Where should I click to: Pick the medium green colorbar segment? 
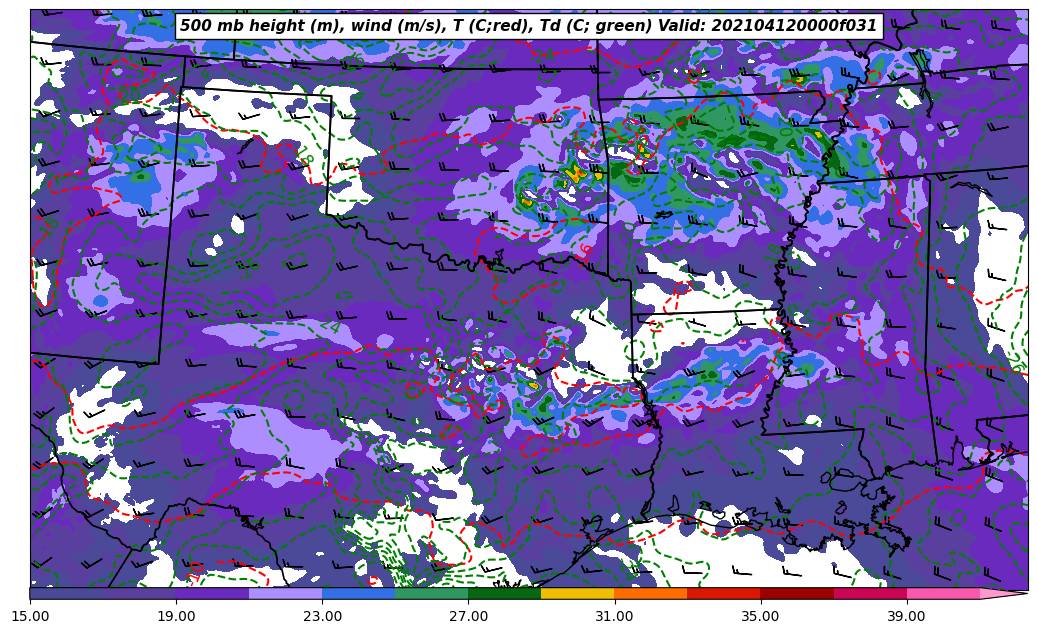pos(431,593)
